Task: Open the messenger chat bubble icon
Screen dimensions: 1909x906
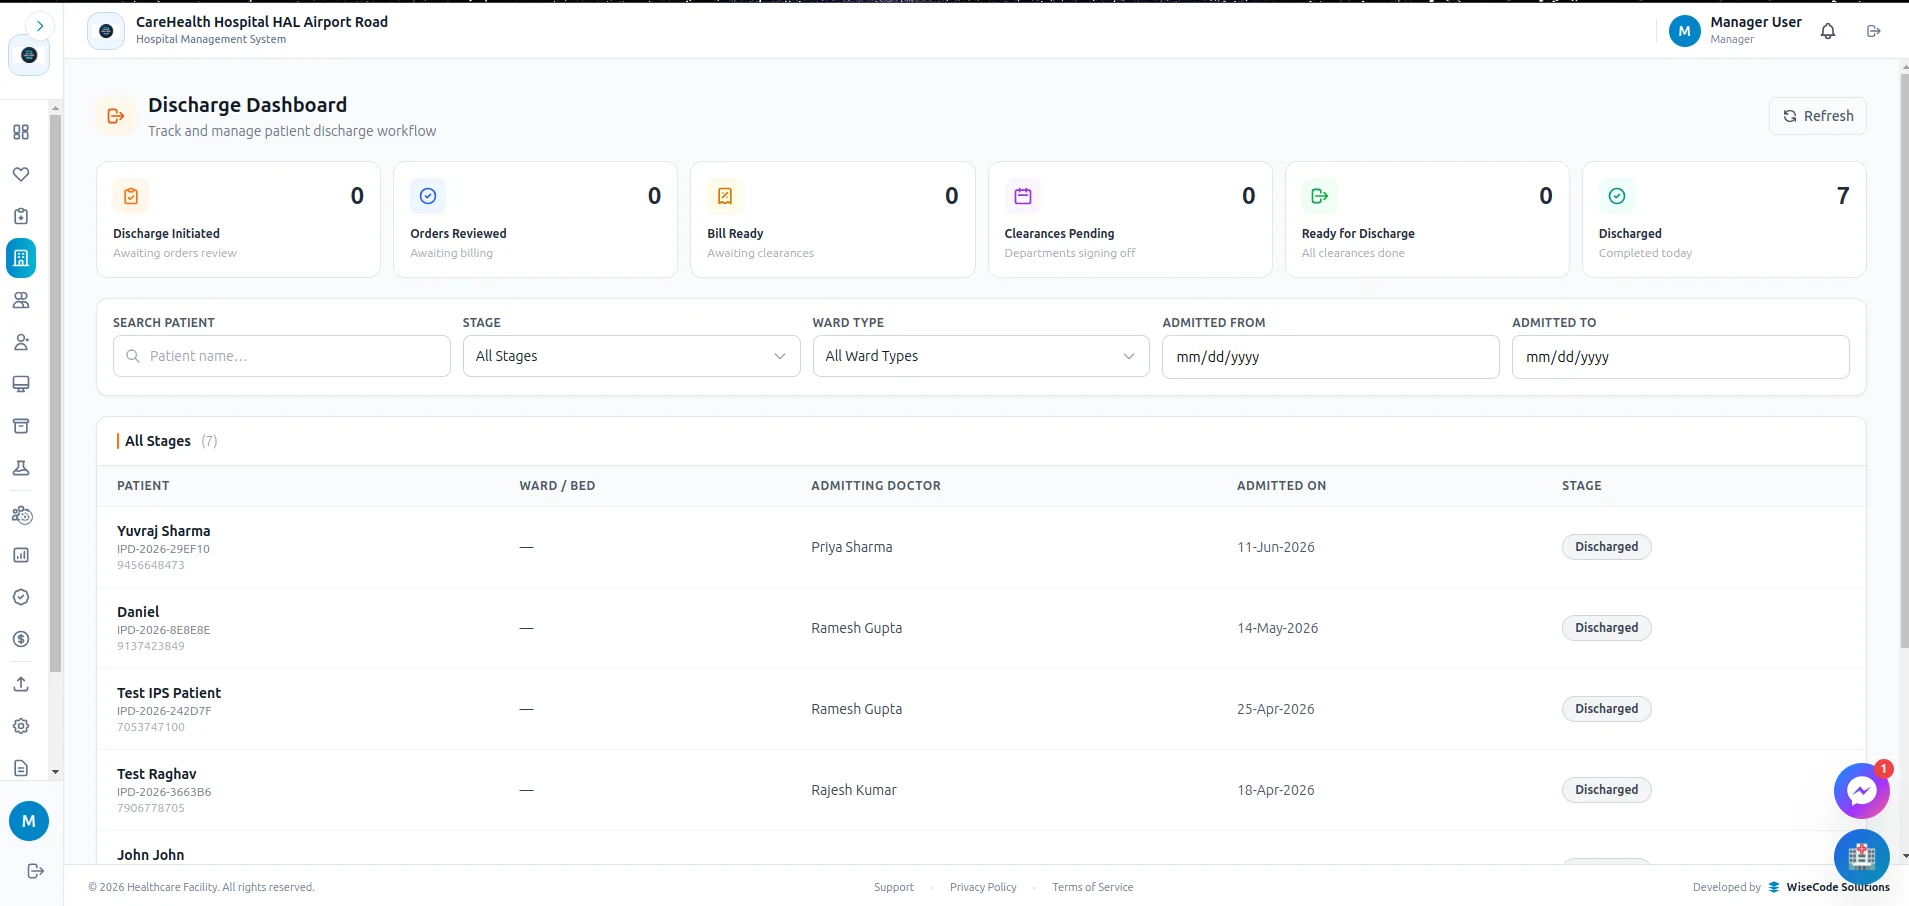Action: coord(1861,791)
